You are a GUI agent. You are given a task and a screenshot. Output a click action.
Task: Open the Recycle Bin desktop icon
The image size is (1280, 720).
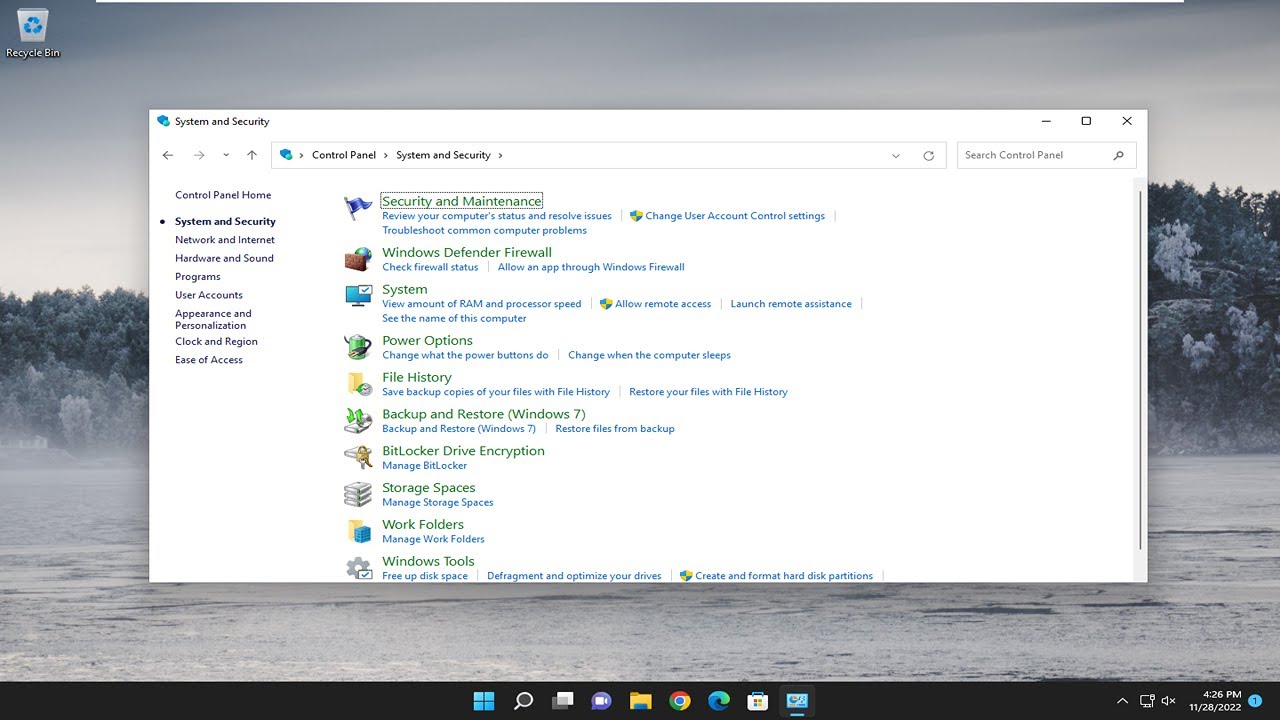click(x=33, y=33)
